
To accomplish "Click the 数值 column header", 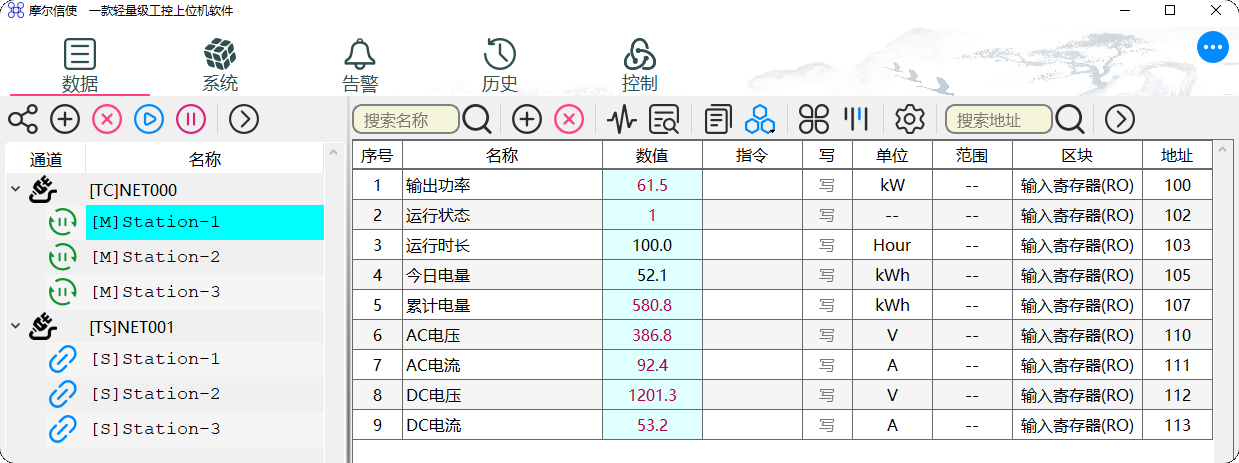I will pyautogui.click(x=652, y=155).
